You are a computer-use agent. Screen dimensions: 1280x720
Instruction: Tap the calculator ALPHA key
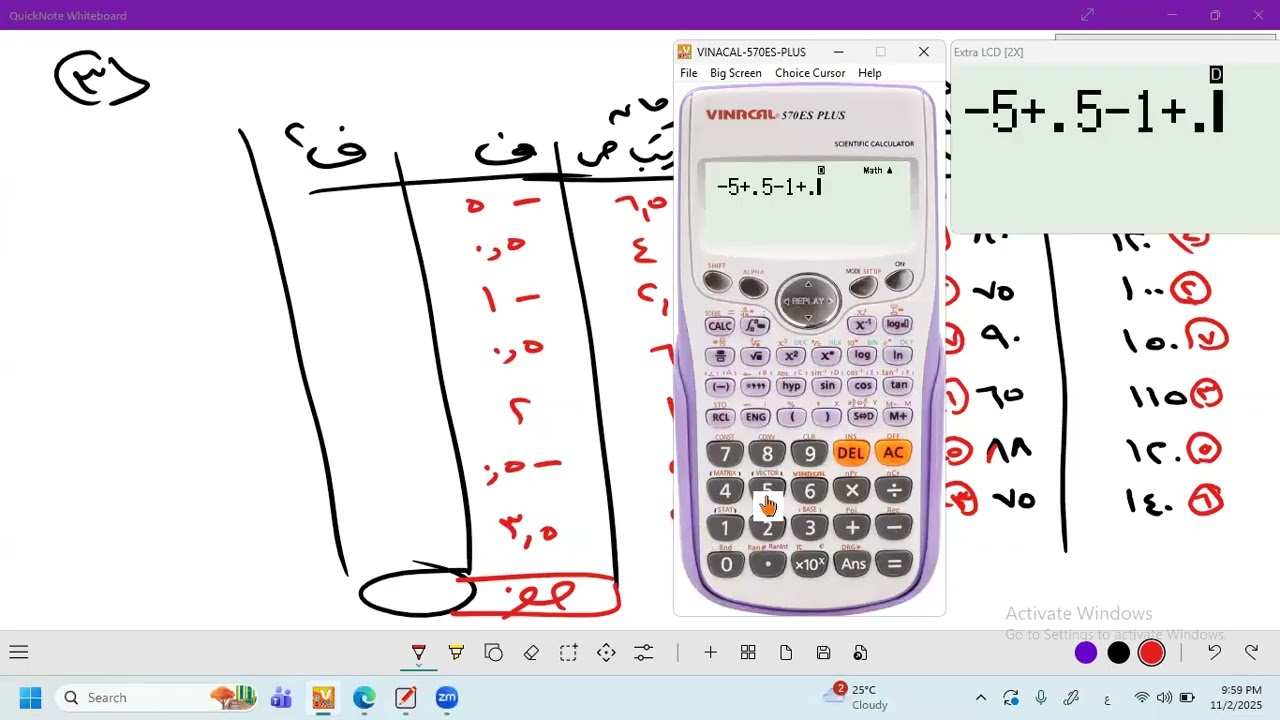[x=753, y=287]
